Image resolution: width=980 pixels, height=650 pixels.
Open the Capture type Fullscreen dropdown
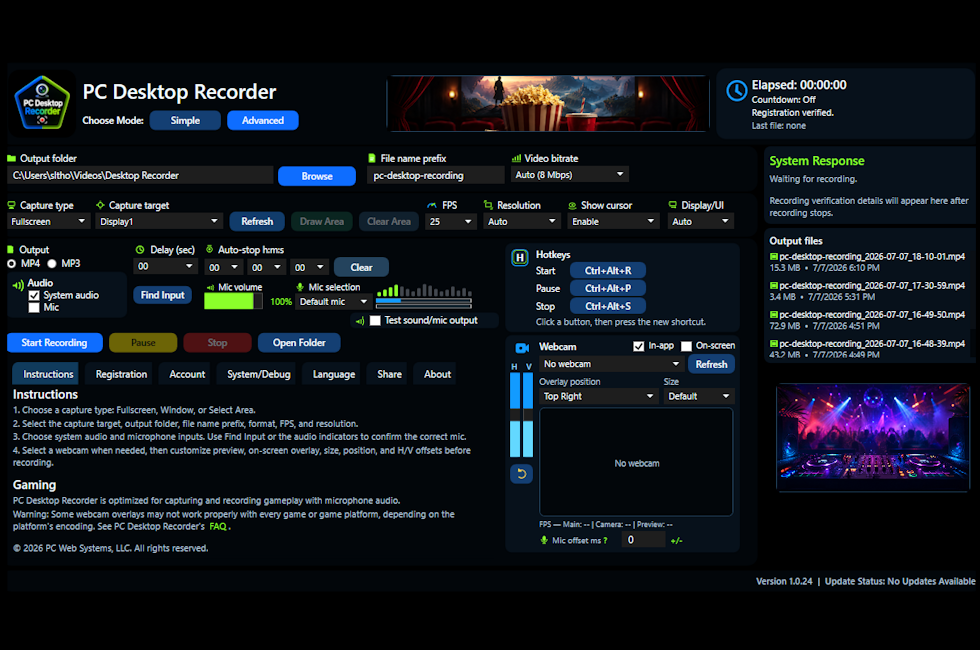tap(48, 222)
